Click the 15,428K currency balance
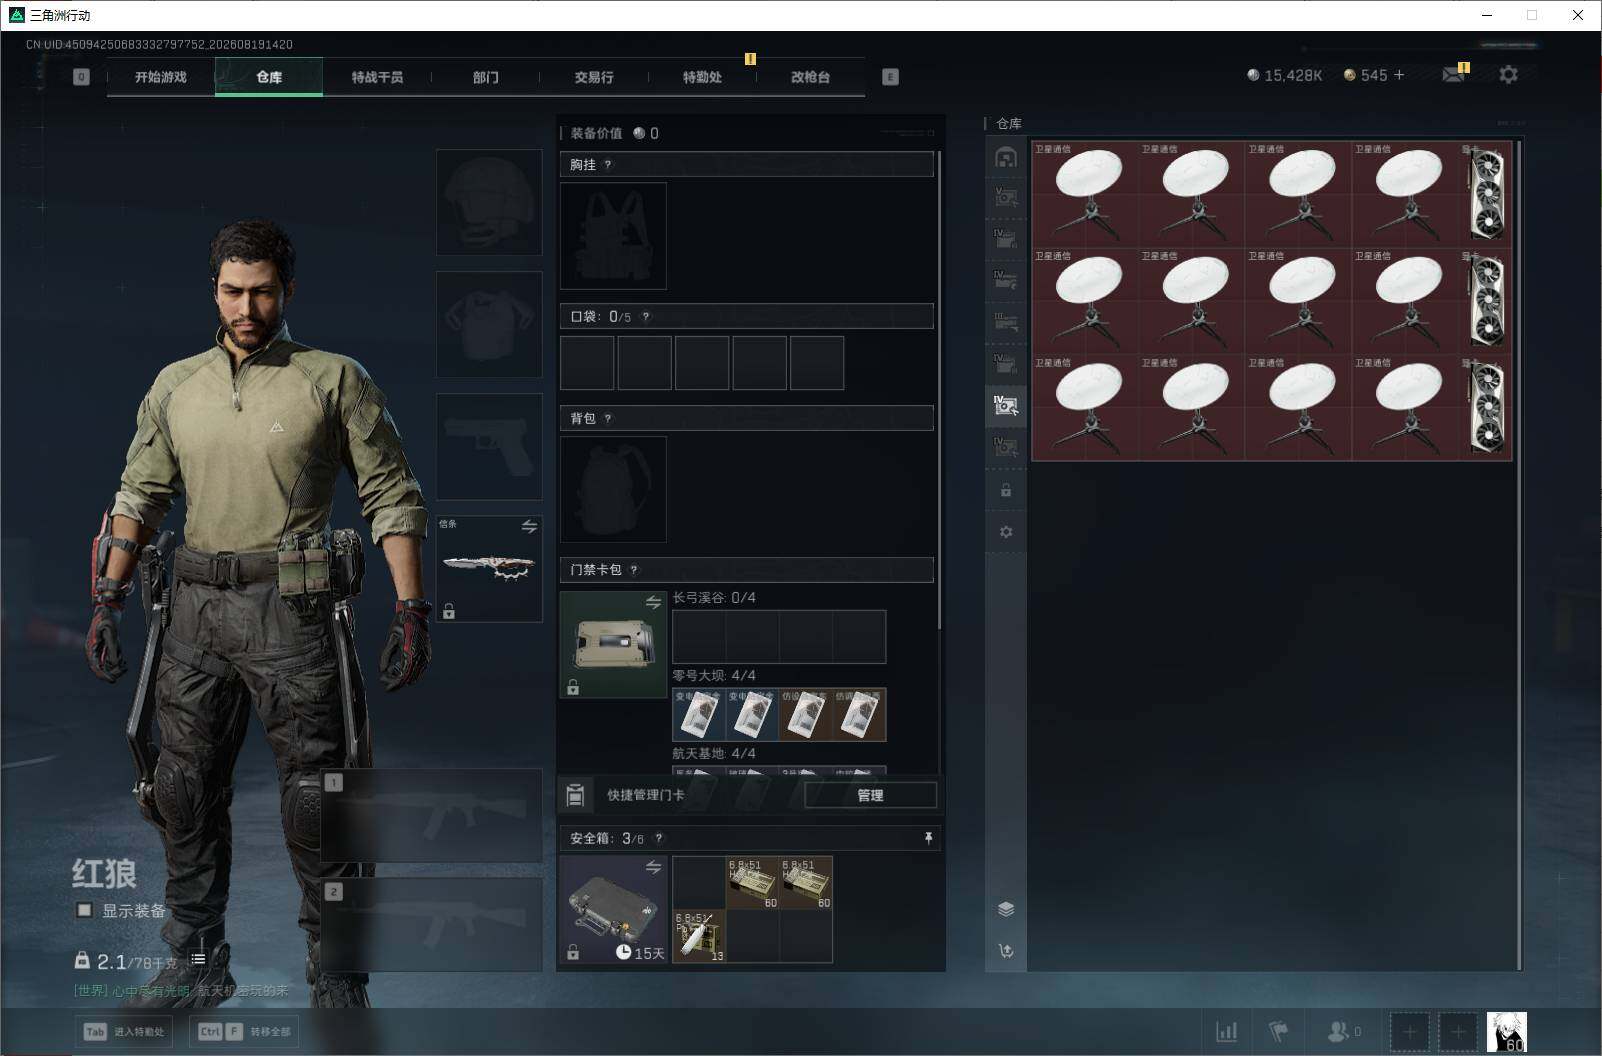Screen dimensions: 1602x1056 coord(1284,75)
